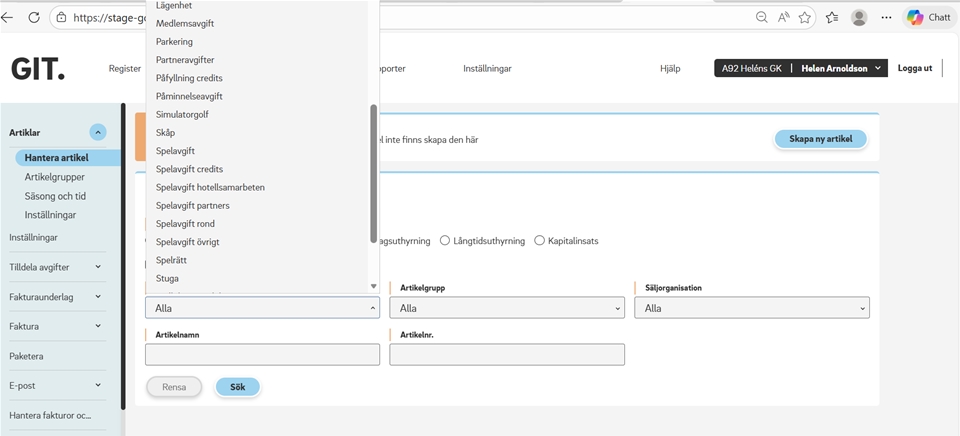Select the Långtidsuthyrning radio button
The height and width of the screenshot is (436, 960).
click(445, 241)
